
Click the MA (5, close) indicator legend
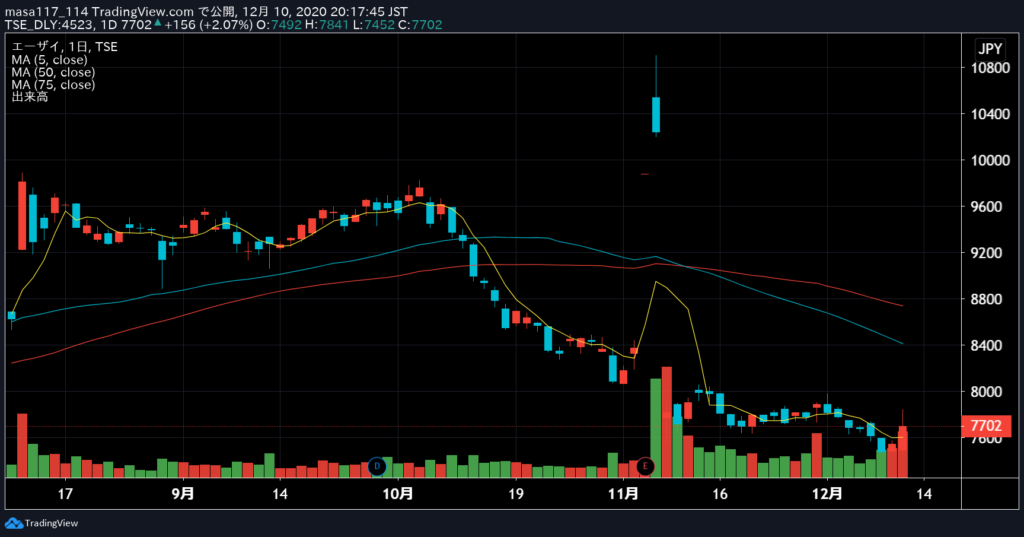coord(49,59)
